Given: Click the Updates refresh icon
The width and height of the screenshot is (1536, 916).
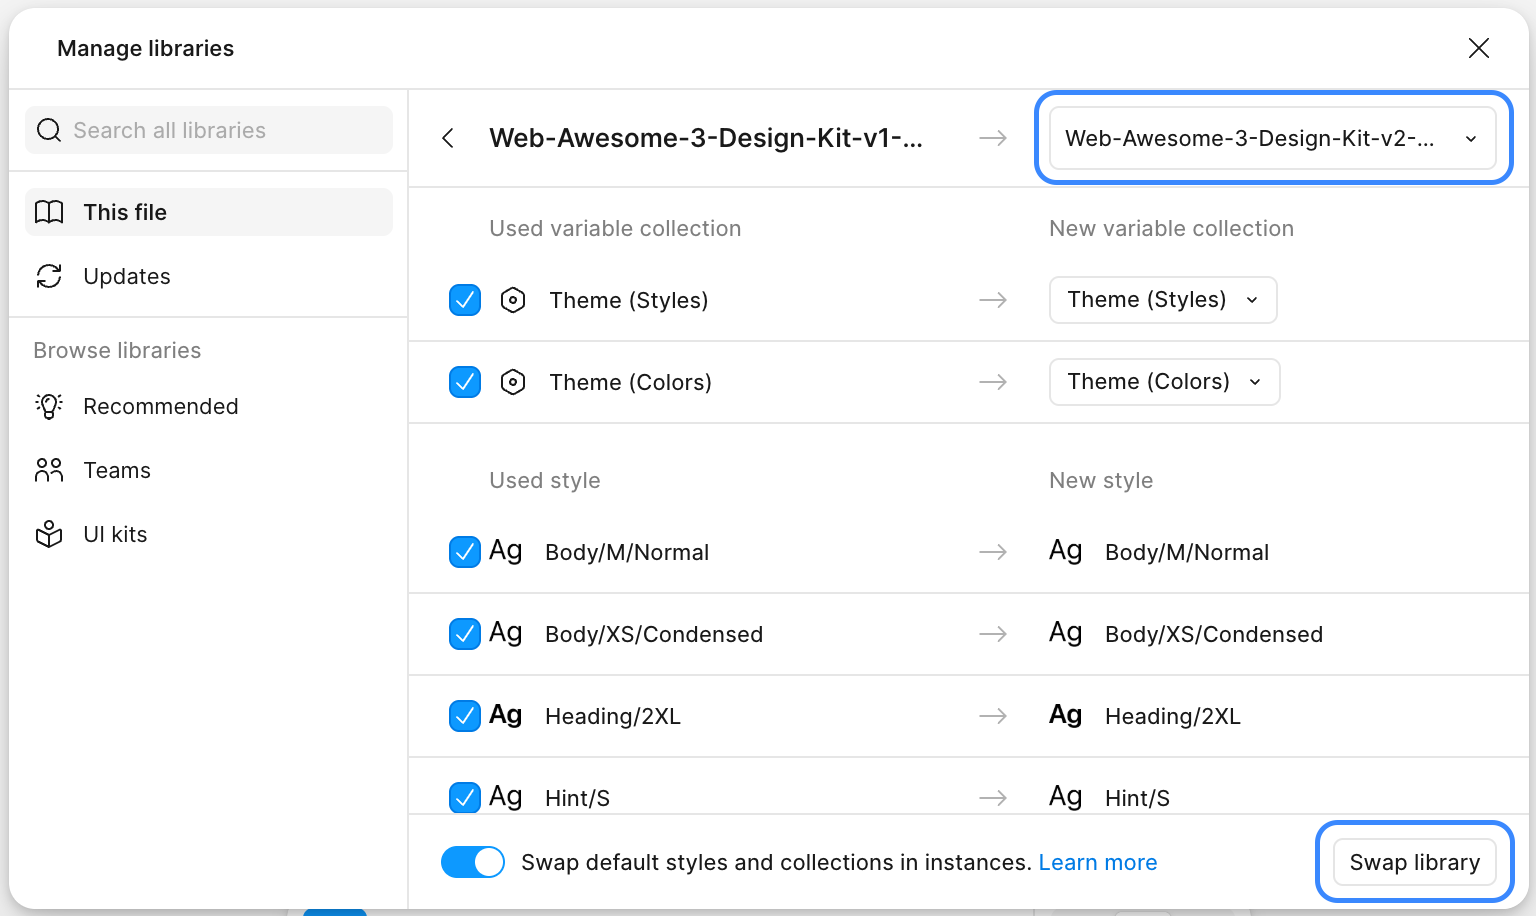Looking at the screenshot, I should coord(49,276).
